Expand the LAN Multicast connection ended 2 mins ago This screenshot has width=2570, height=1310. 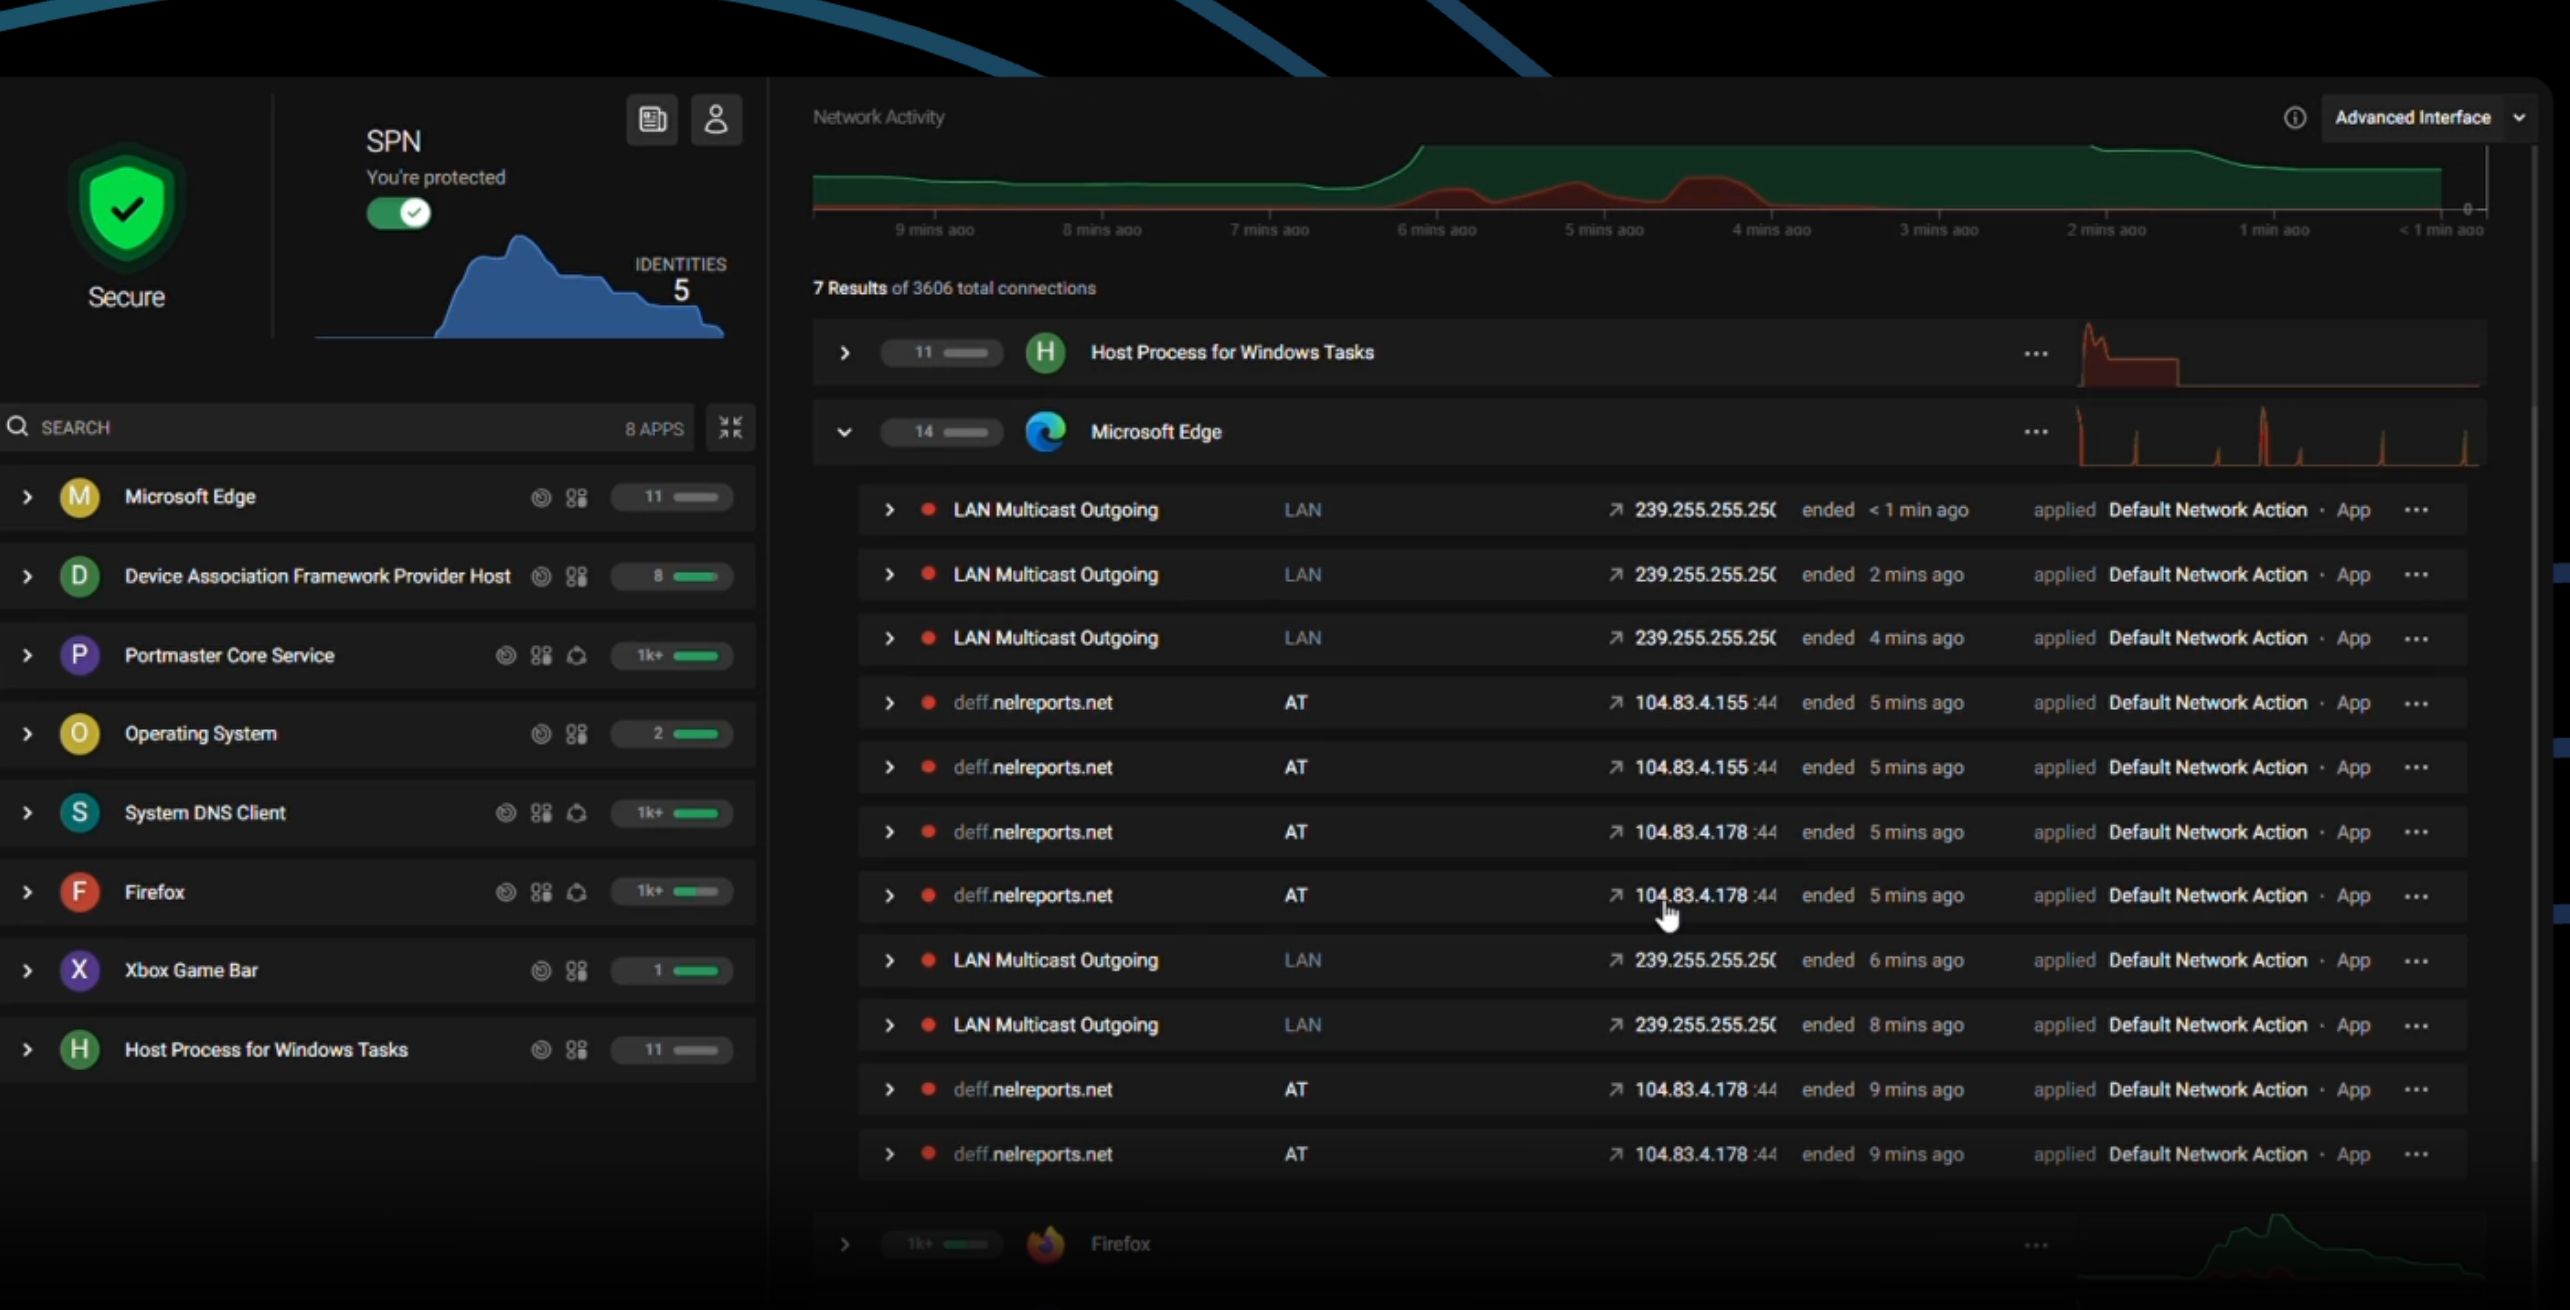click(889, 575)
